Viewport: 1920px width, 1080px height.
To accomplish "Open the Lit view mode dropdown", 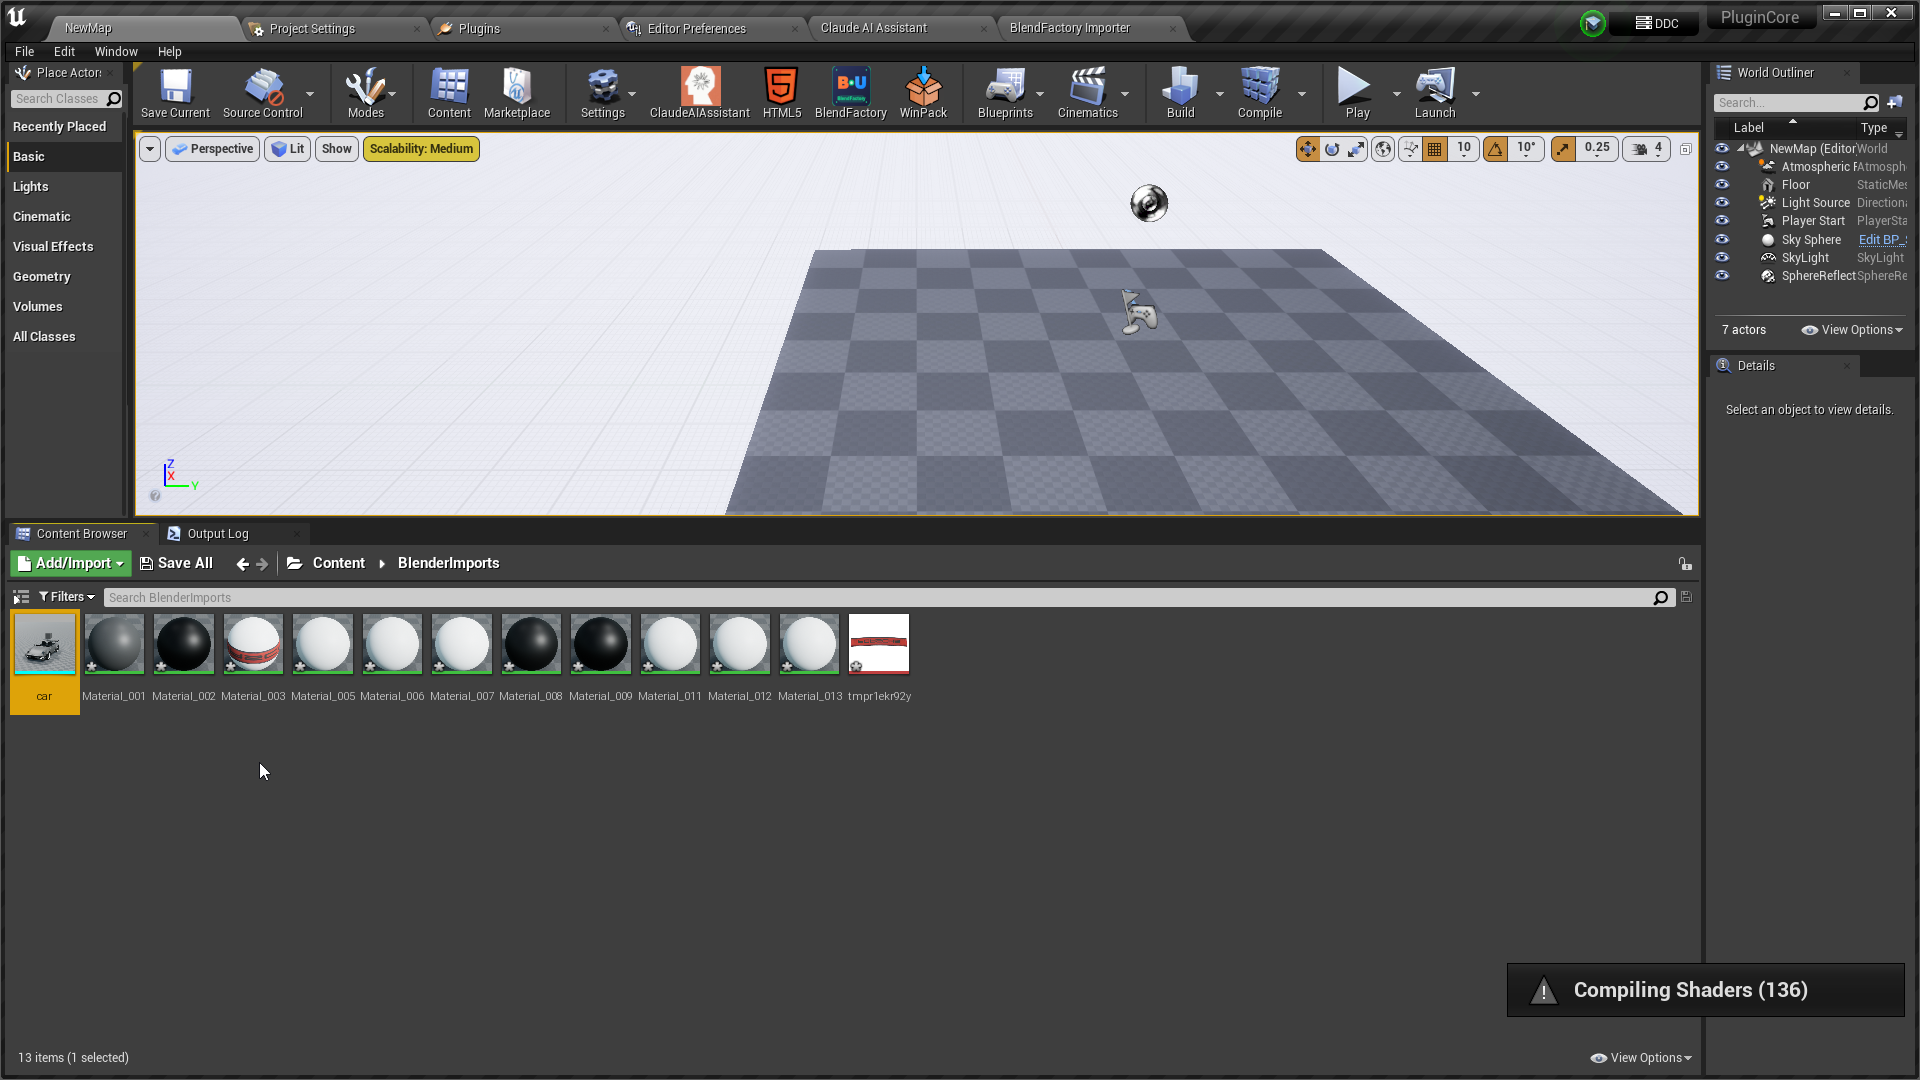I will pos(287,149).
